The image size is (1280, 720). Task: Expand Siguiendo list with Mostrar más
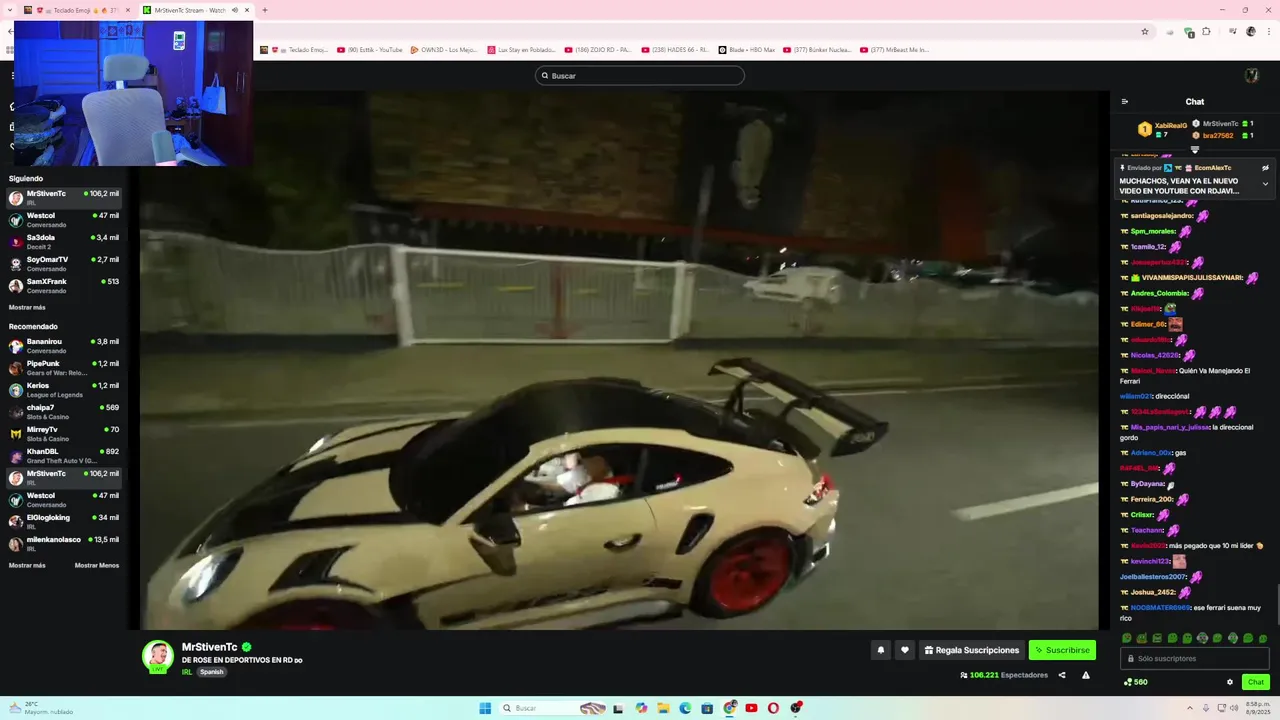pyautogui.click(x=27, y=307)
